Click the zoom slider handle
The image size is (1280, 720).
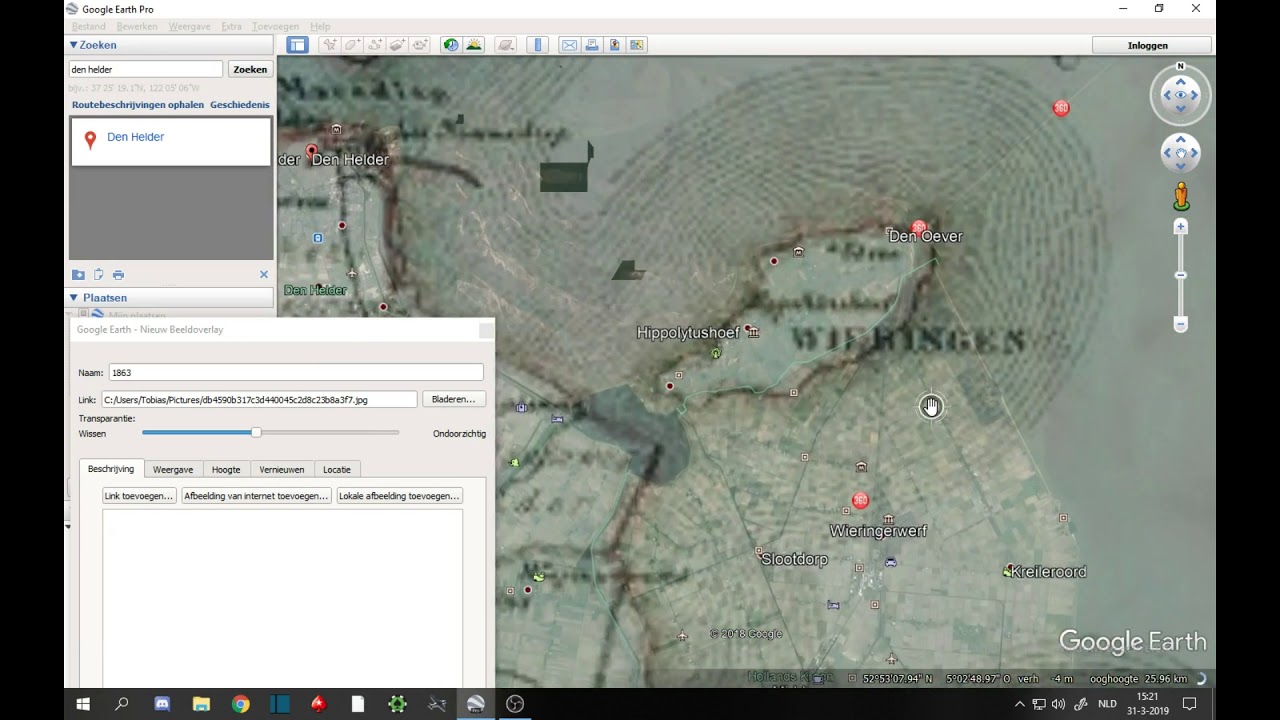[1181, 275]
